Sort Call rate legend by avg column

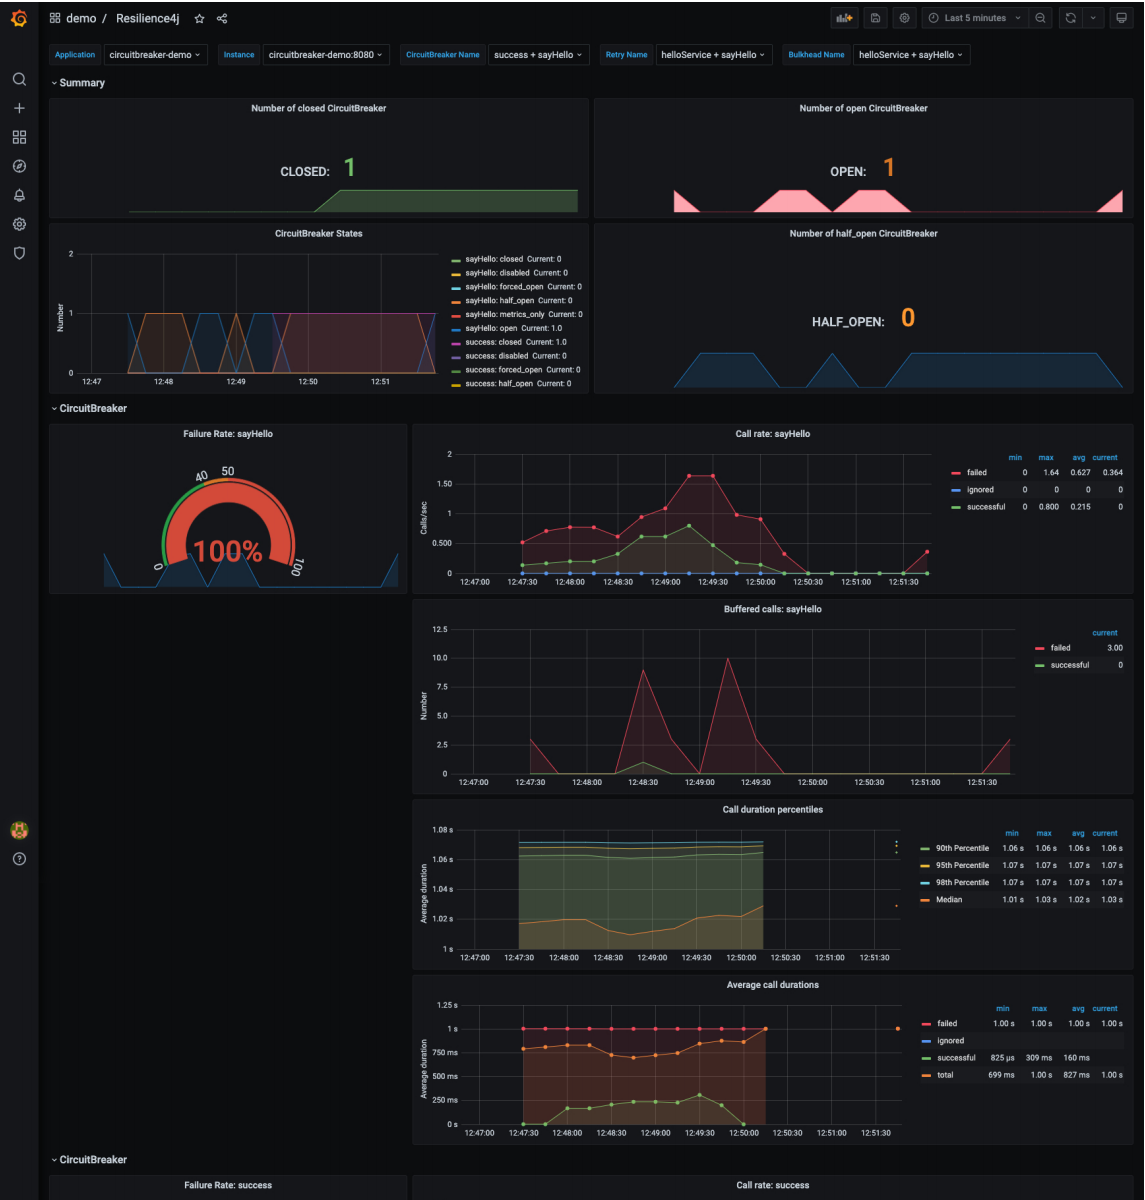1078,457
